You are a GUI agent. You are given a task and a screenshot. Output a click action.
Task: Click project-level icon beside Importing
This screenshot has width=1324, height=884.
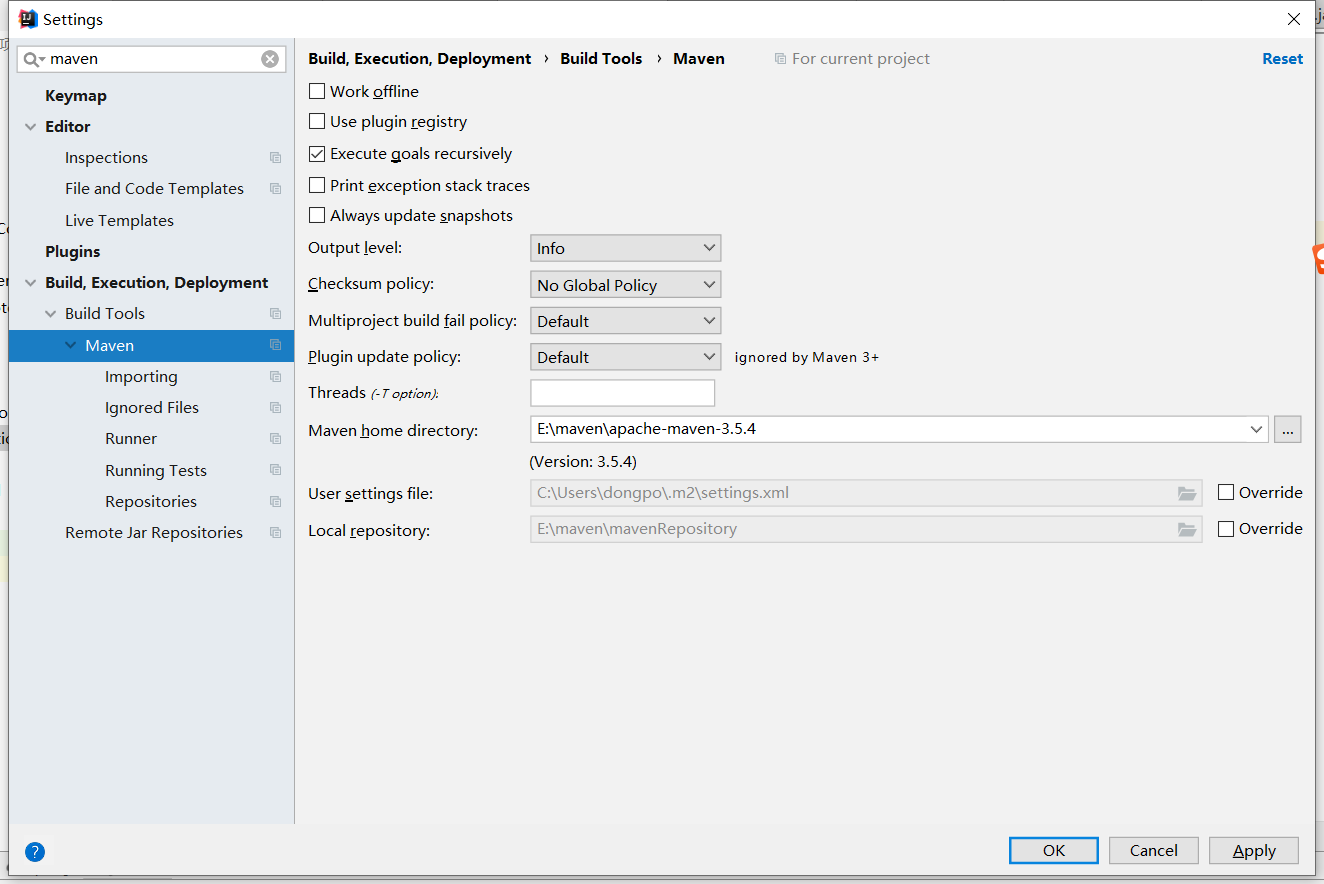[275, 377]
